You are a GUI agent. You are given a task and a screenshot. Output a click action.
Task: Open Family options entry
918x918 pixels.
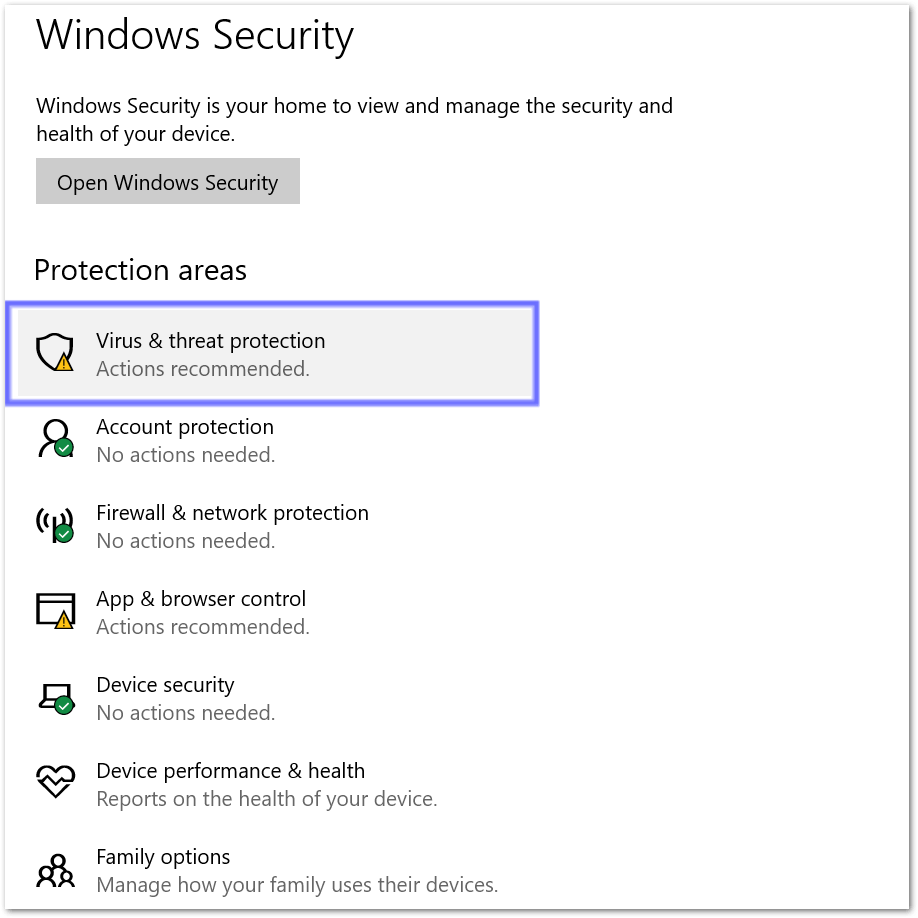point(163,857)
